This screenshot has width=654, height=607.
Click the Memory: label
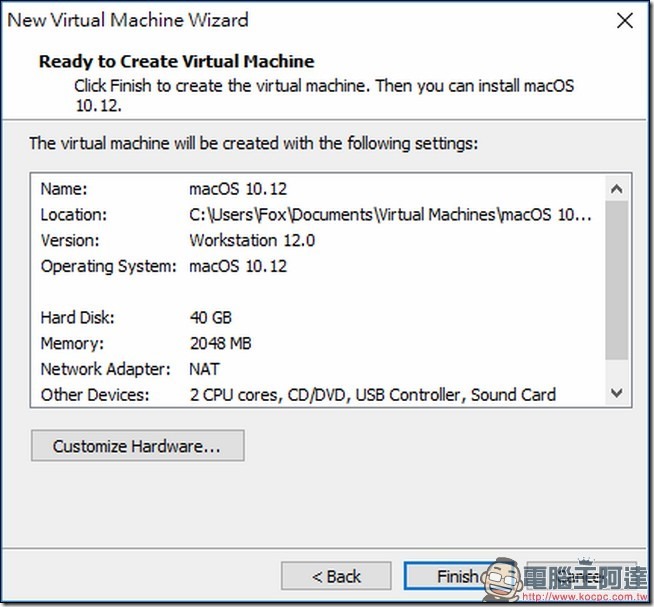pos(72,343)
